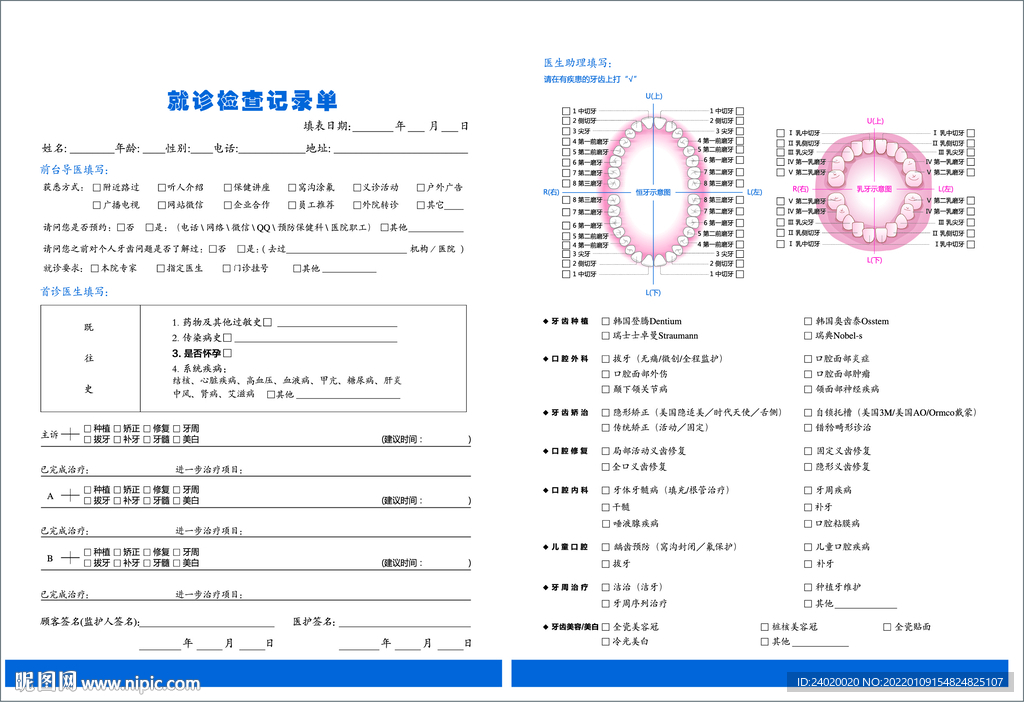Viewport: 1024px width, 702px height.
Task: Click the title 就诊检查记录单
Action: (252, 101)
